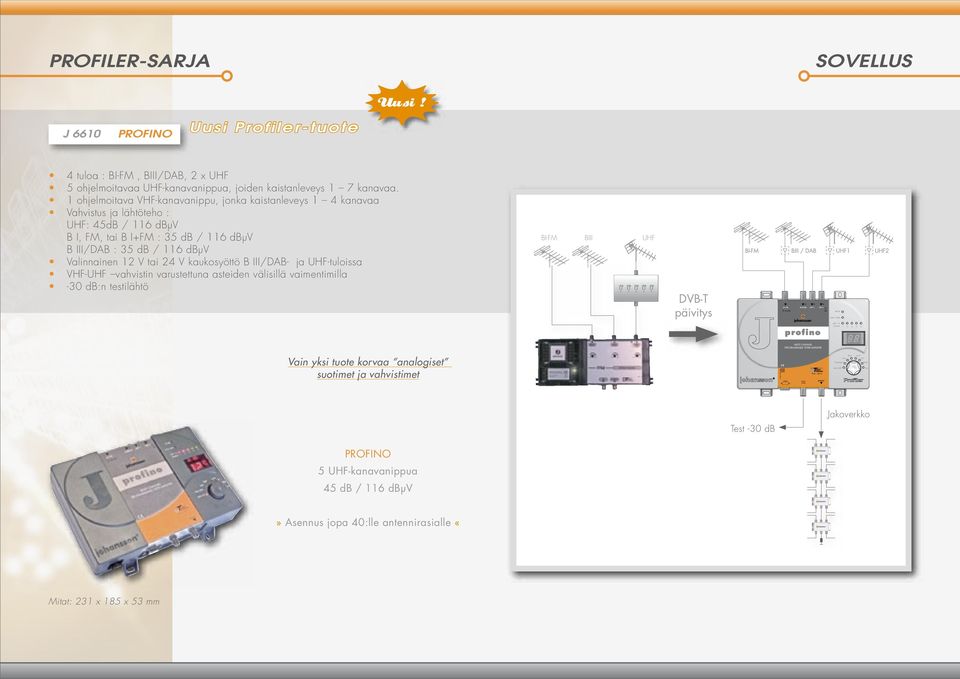The height and width of the screenshot is (679, 960).
Task: Click the "Uusi Profiler-tuote" title text
Action: [274, 127]
